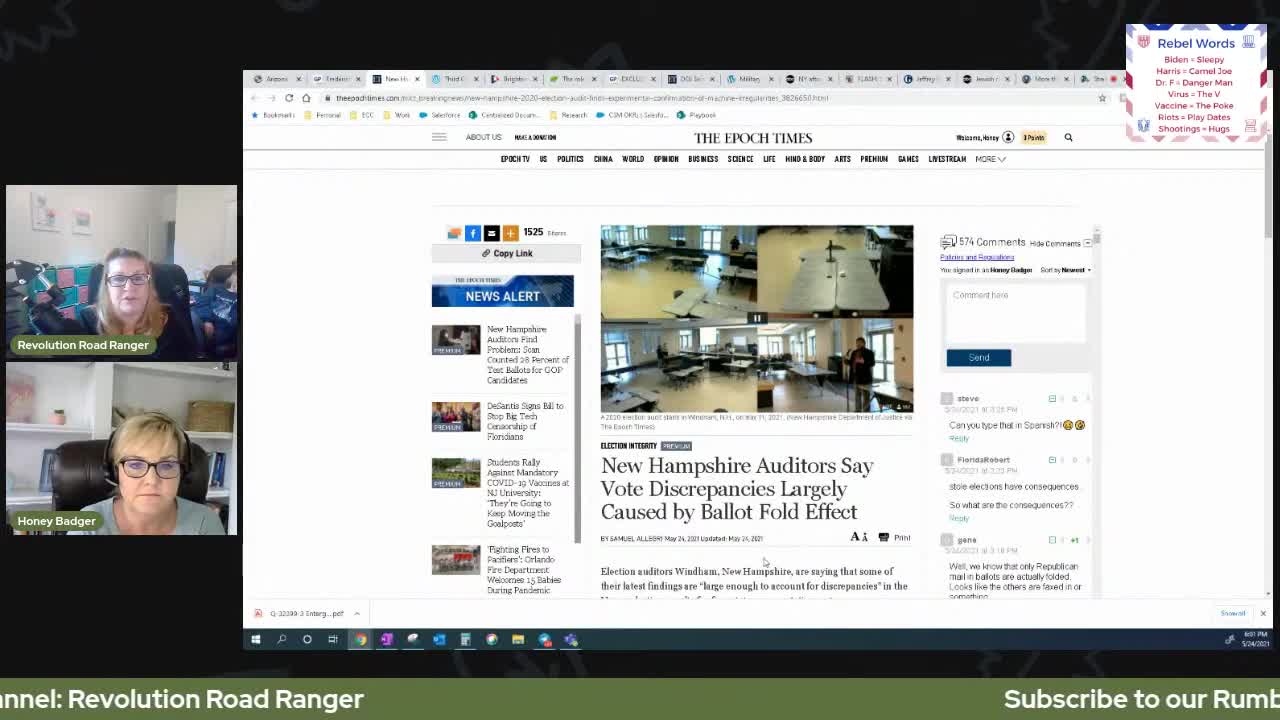The image size is (1280, 720).
Task: Click ABOUT US link in header
Action: [x=483, y=137]
